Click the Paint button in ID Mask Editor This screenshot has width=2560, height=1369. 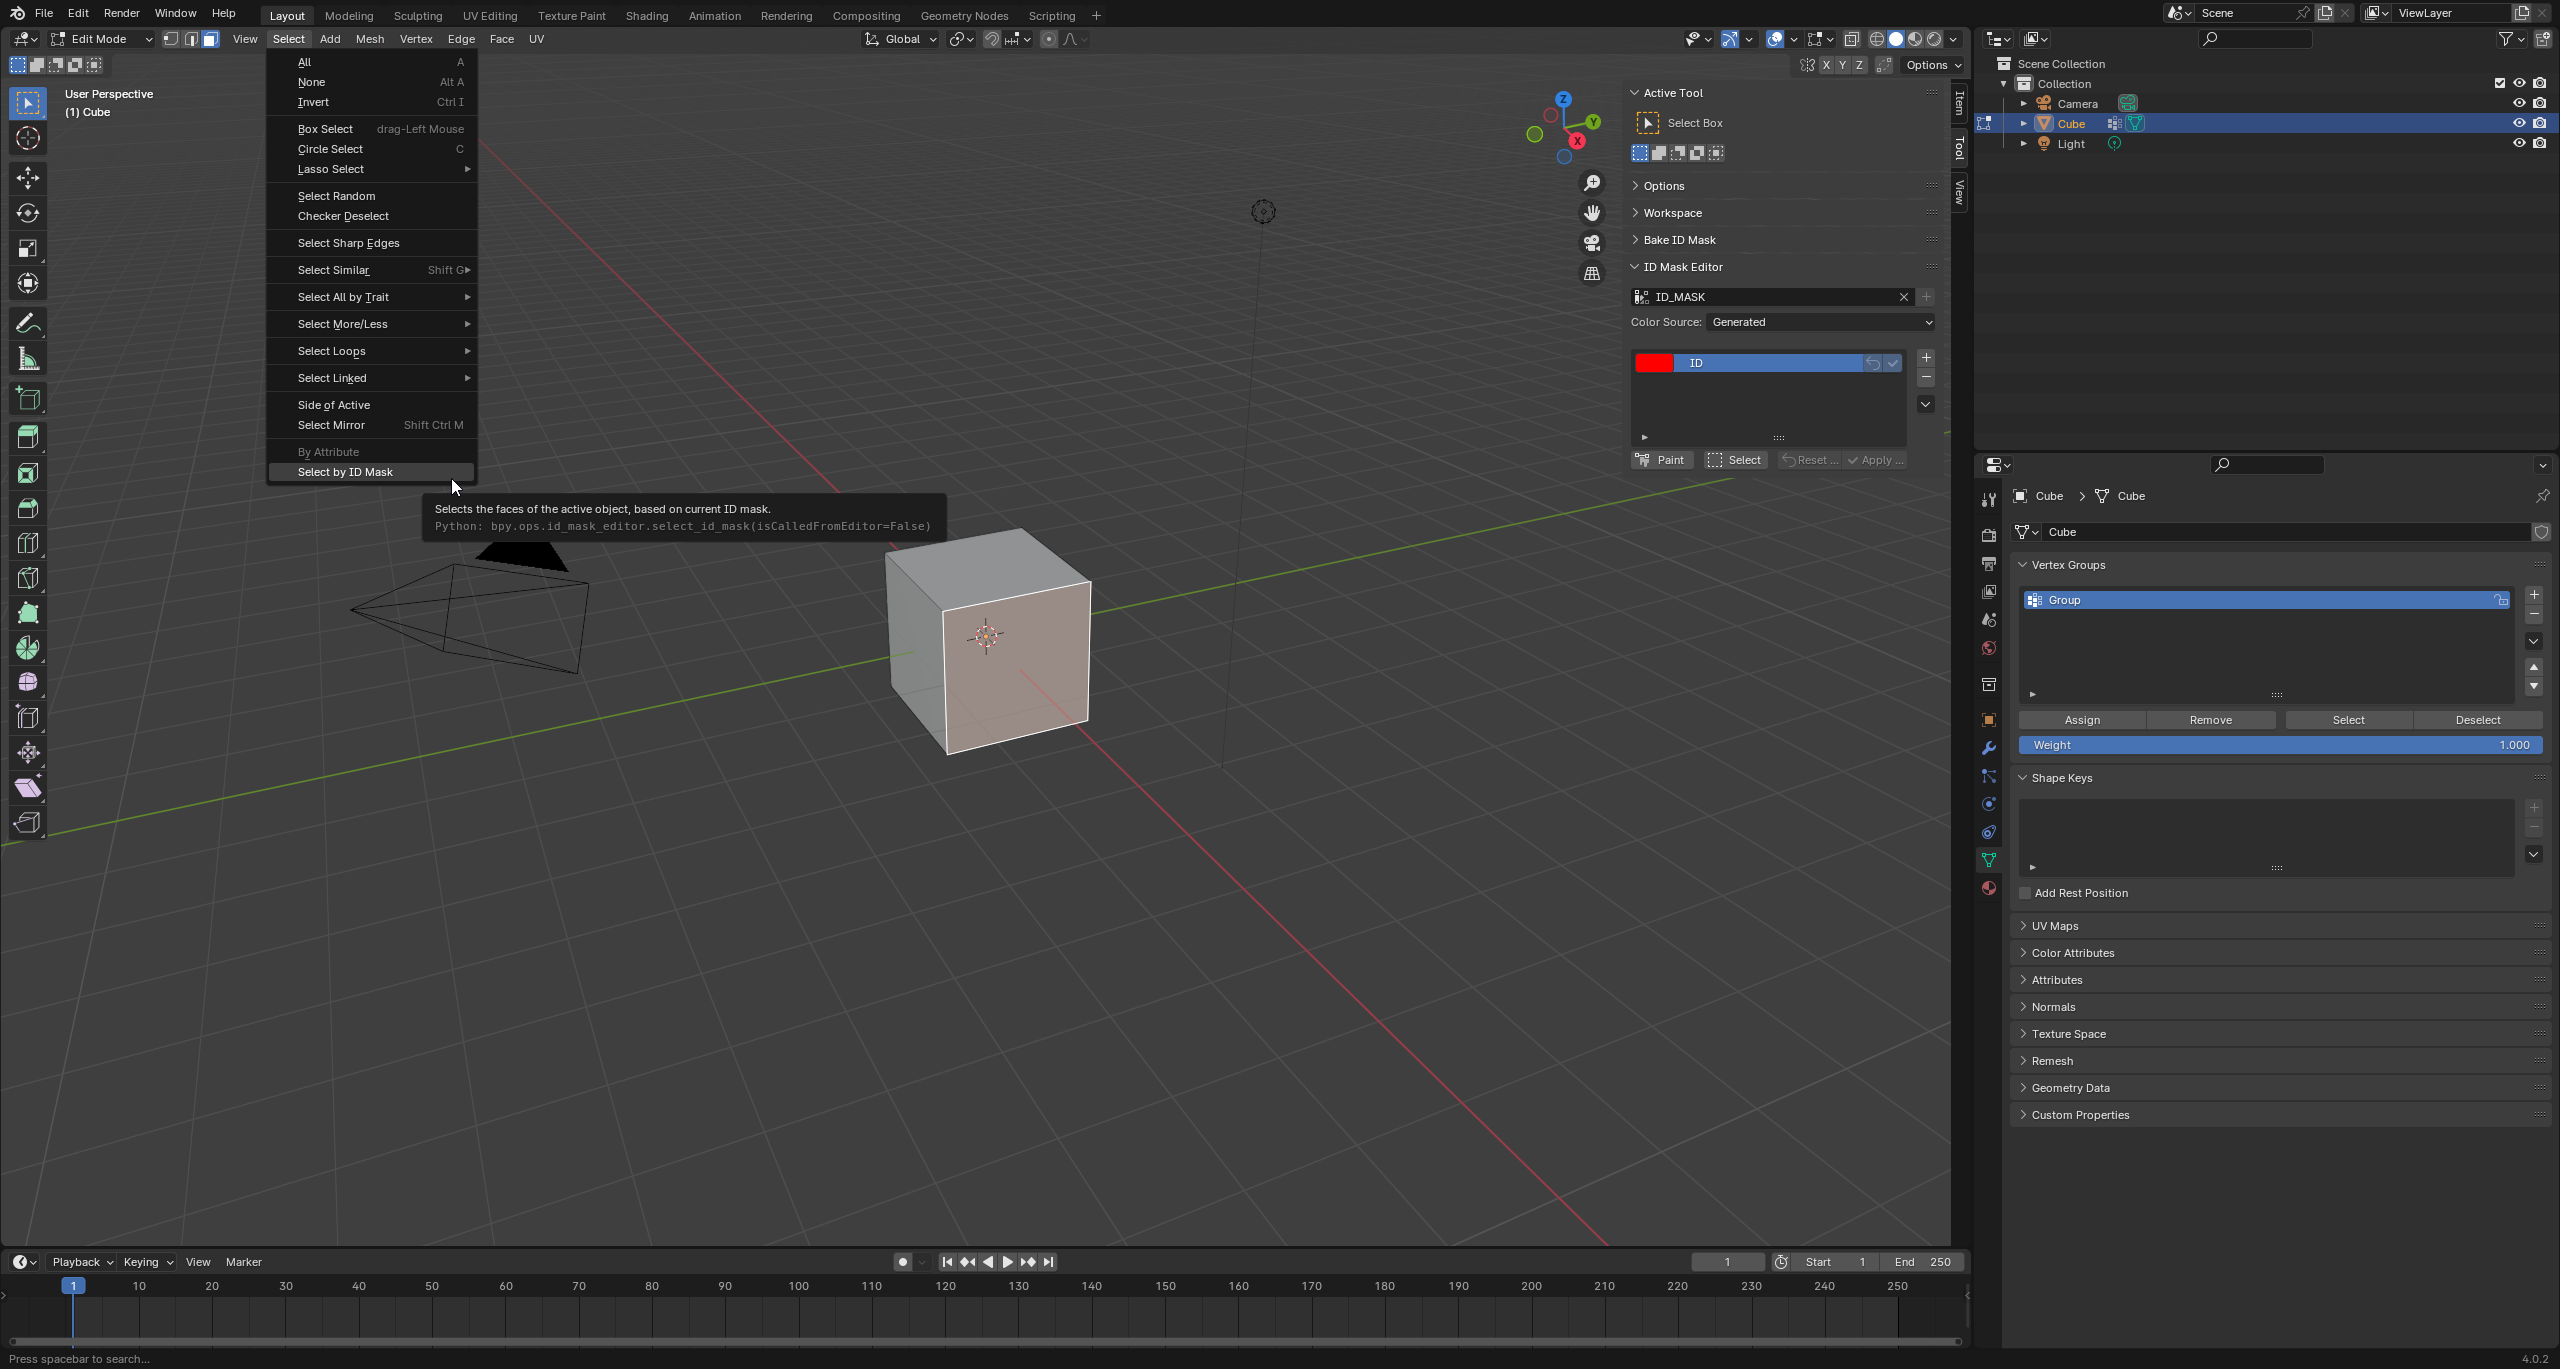(x=1661, y=460)
